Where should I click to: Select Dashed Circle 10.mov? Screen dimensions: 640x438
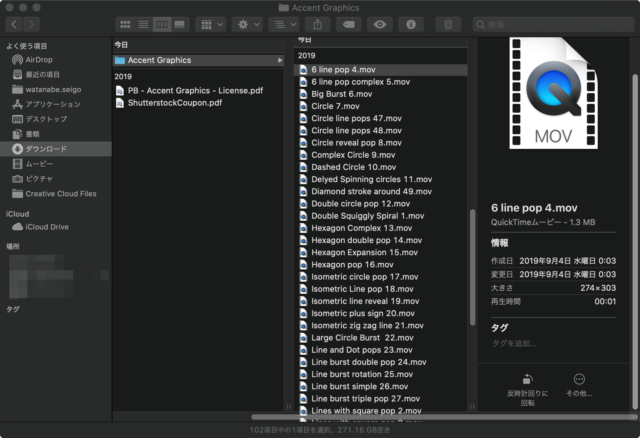click(380, 167)
